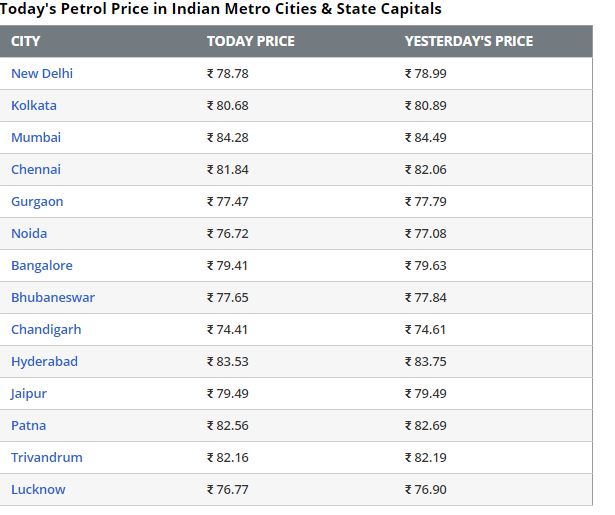This screenshot has height=515, width=615.
Task: Open the Kolkata petrol price link
Action: pos(34,106)
